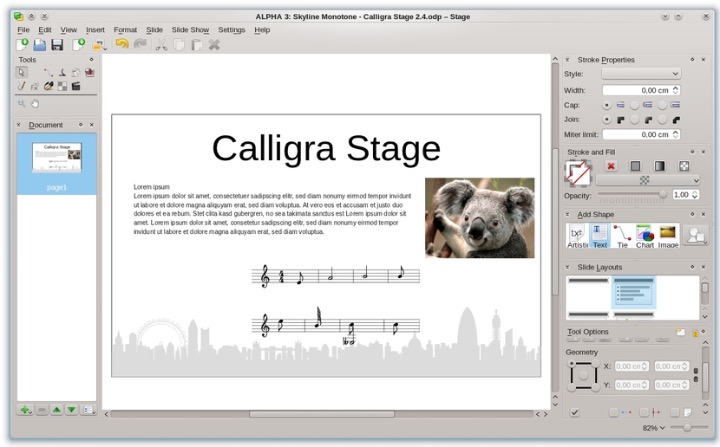
Task: Open the Format menu
Action: [x=125, y=30]
